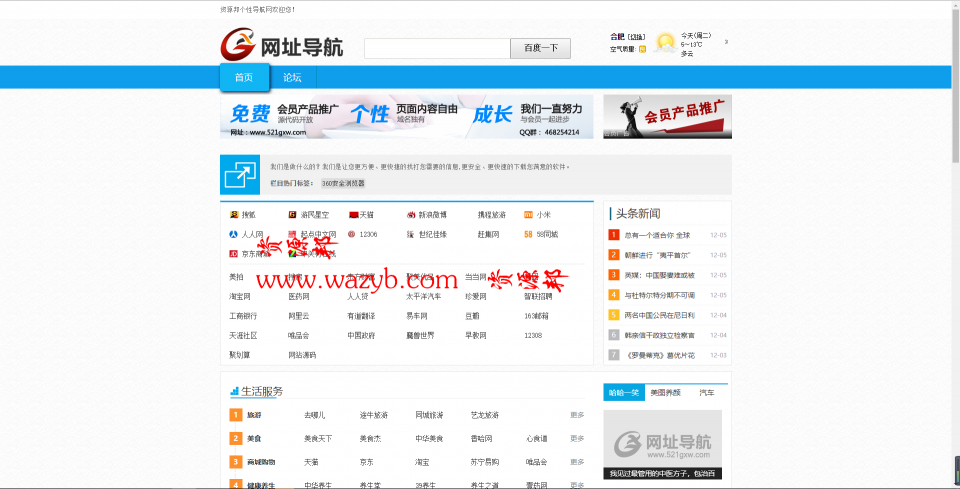Screen dimensions: 960x489
Task: Open the 途牛旅游 link
Action: (374, 415)
